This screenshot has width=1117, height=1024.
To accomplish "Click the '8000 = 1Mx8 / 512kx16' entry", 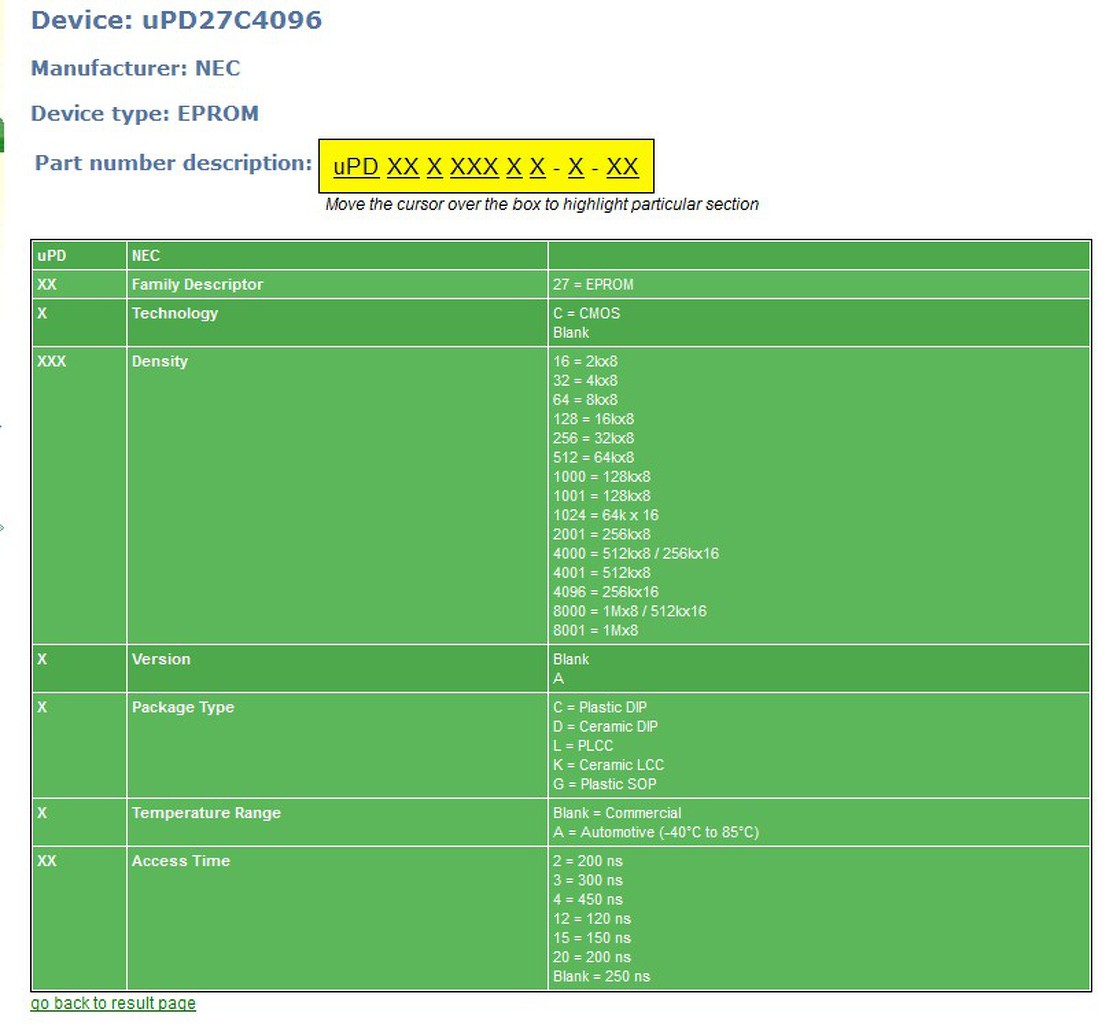I will (630, 611).
